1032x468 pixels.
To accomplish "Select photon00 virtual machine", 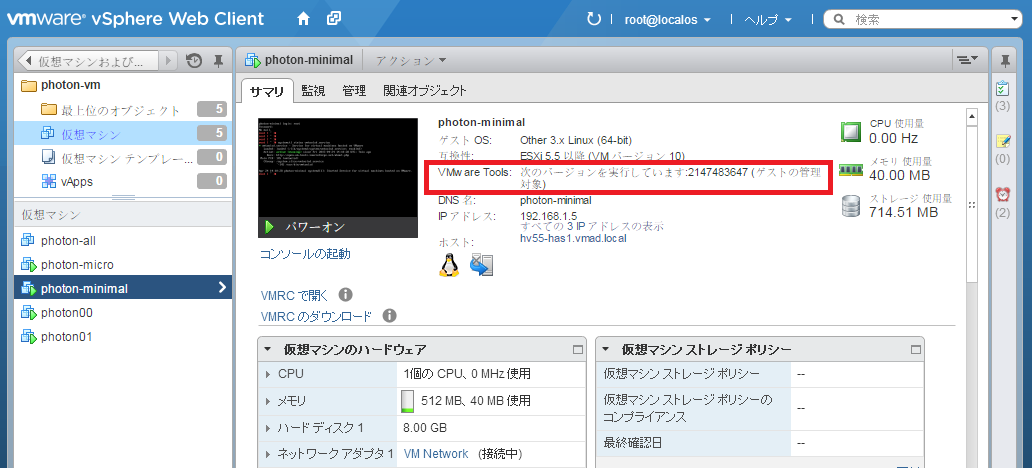I will [66, 313].
